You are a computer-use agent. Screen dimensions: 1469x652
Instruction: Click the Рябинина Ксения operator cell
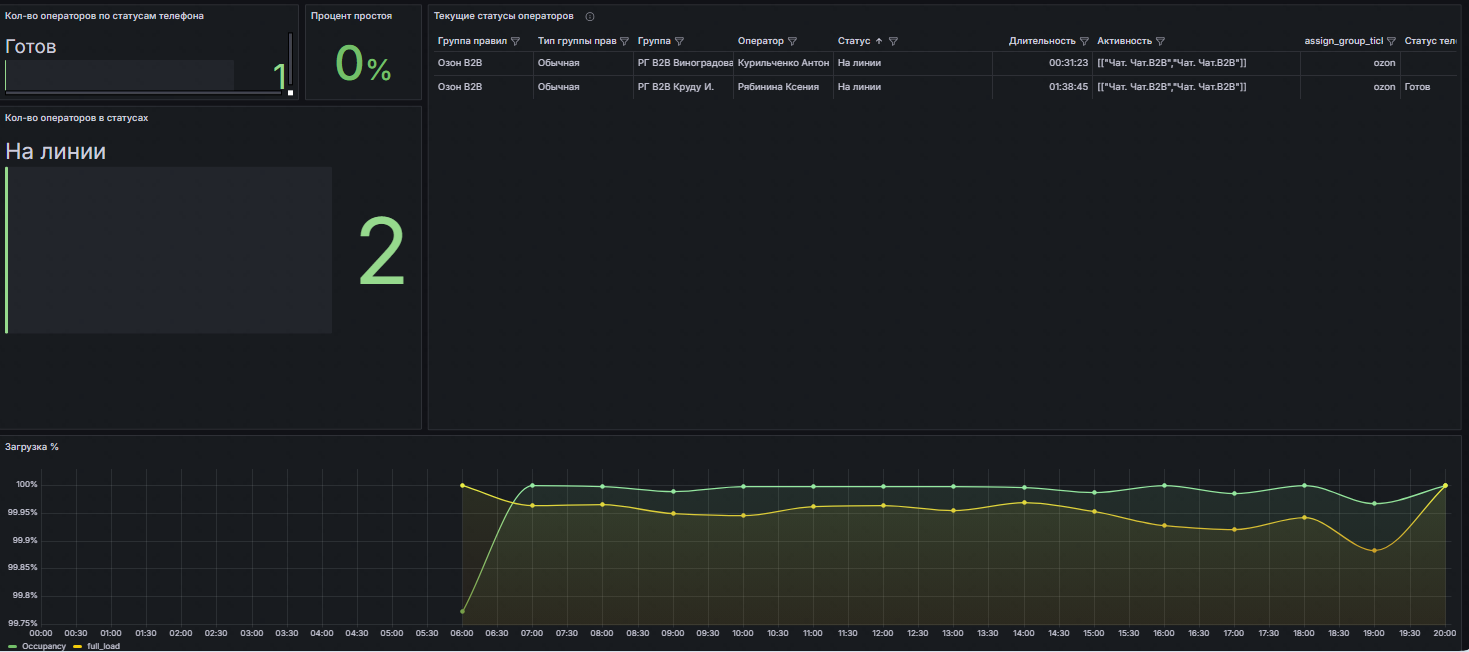[778, 87]
